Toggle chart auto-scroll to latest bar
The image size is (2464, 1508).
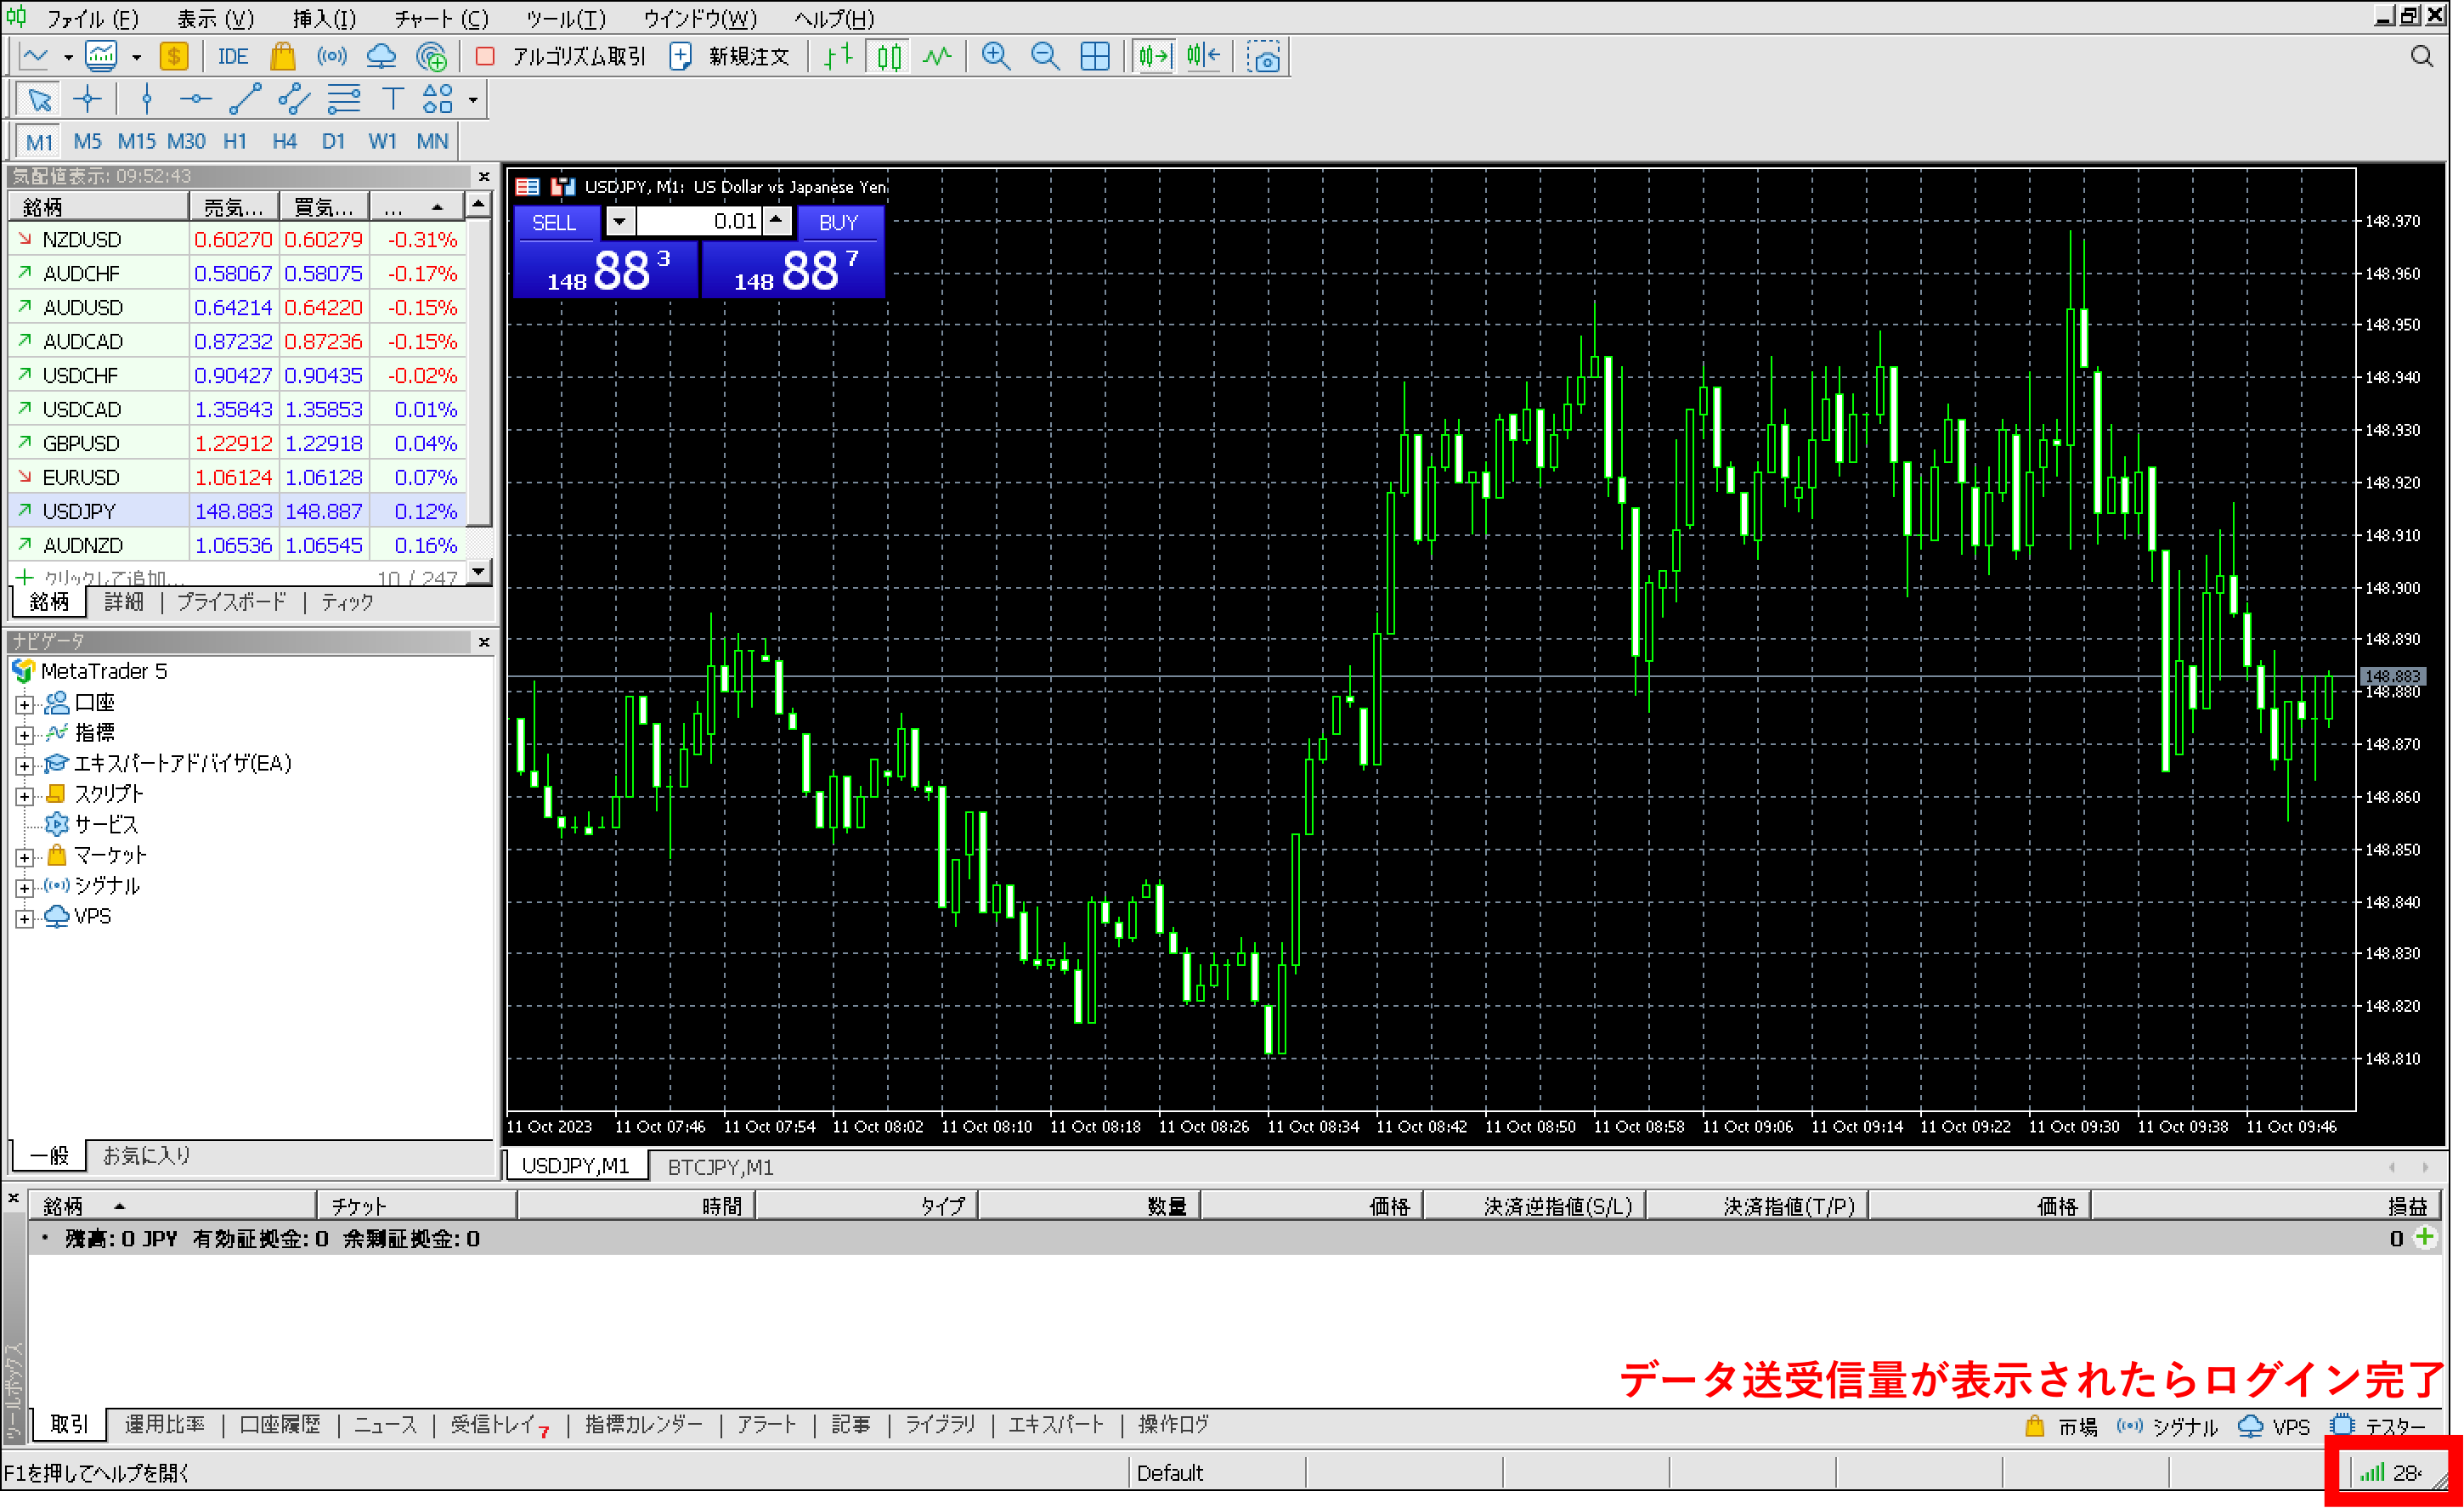[1153, 57]
